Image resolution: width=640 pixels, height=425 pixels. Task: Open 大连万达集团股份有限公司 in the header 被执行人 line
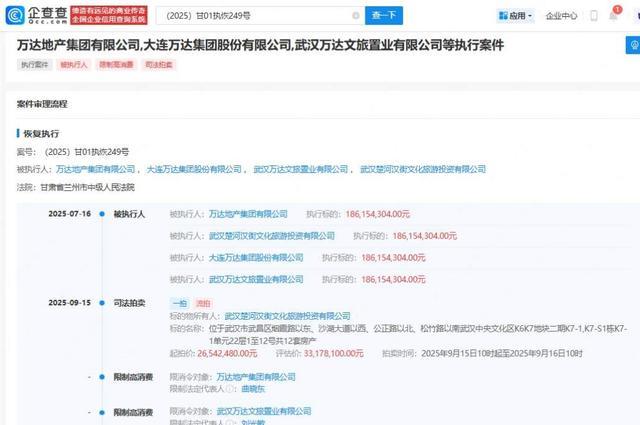click(x=194, y=169)
